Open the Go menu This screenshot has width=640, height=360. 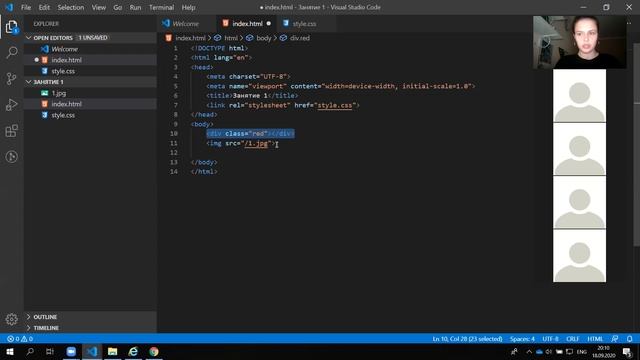(118, 7)
